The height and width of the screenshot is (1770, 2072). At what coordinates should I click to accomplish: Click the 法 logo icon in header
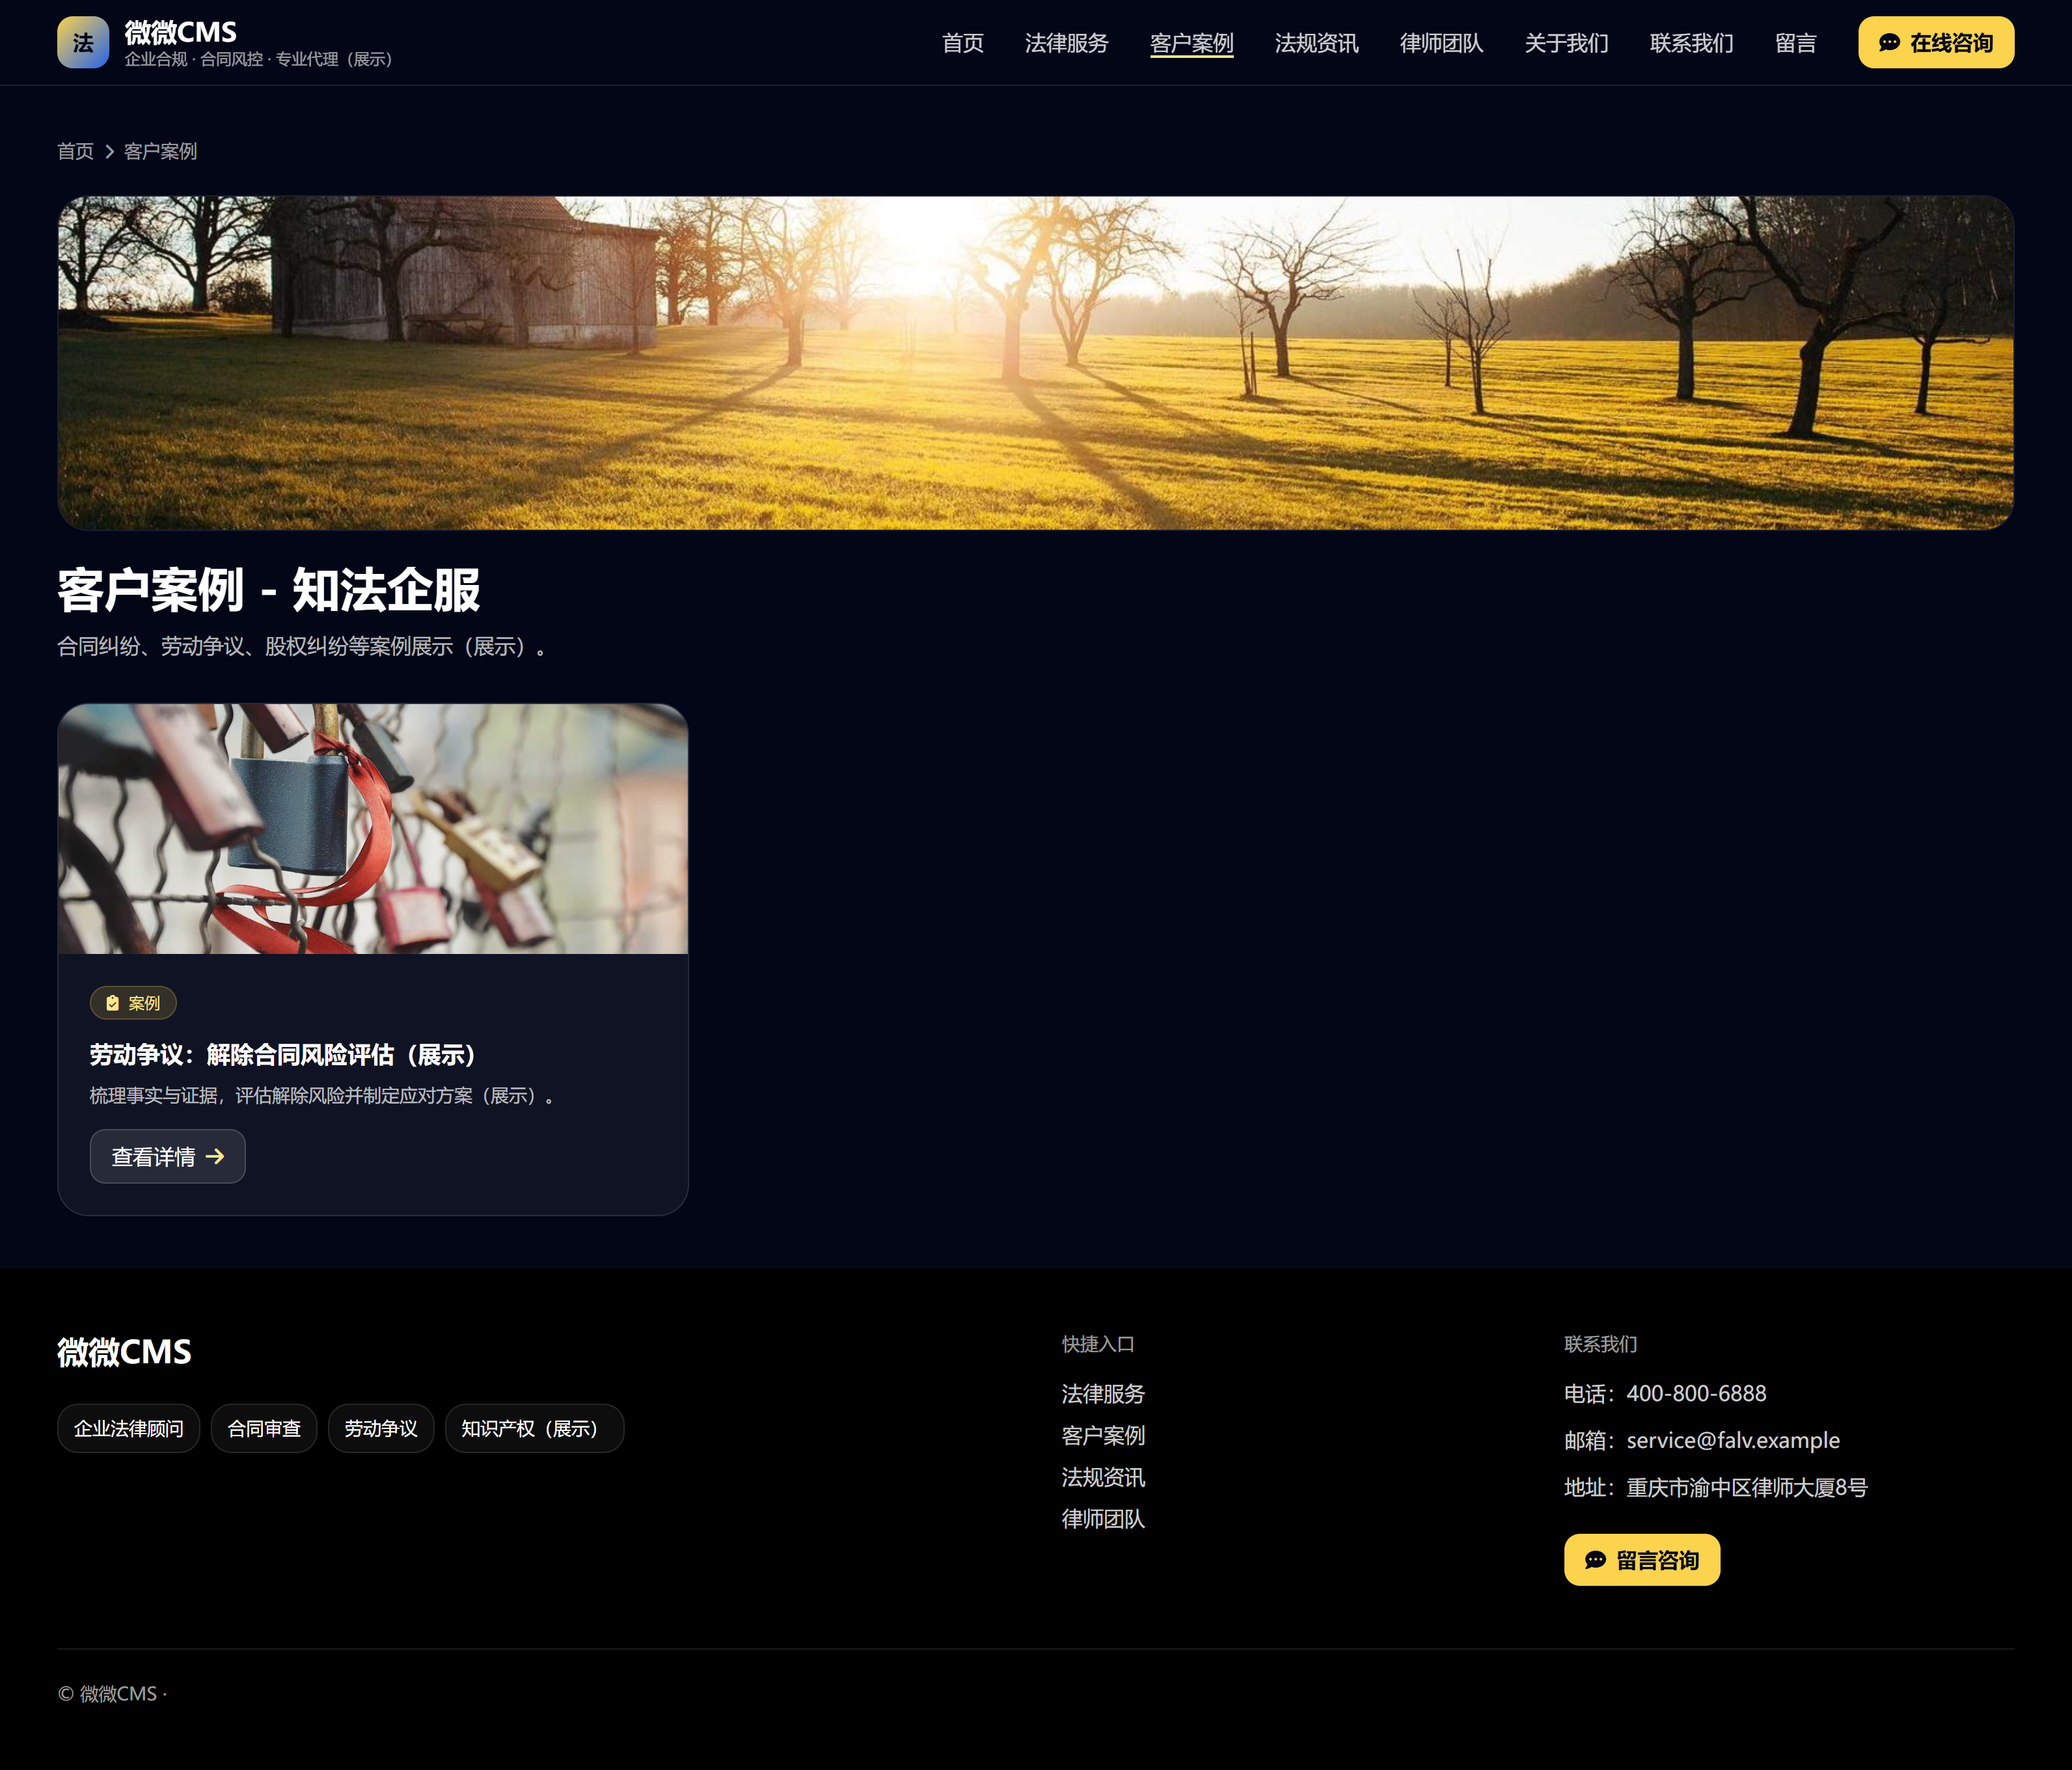83,43
